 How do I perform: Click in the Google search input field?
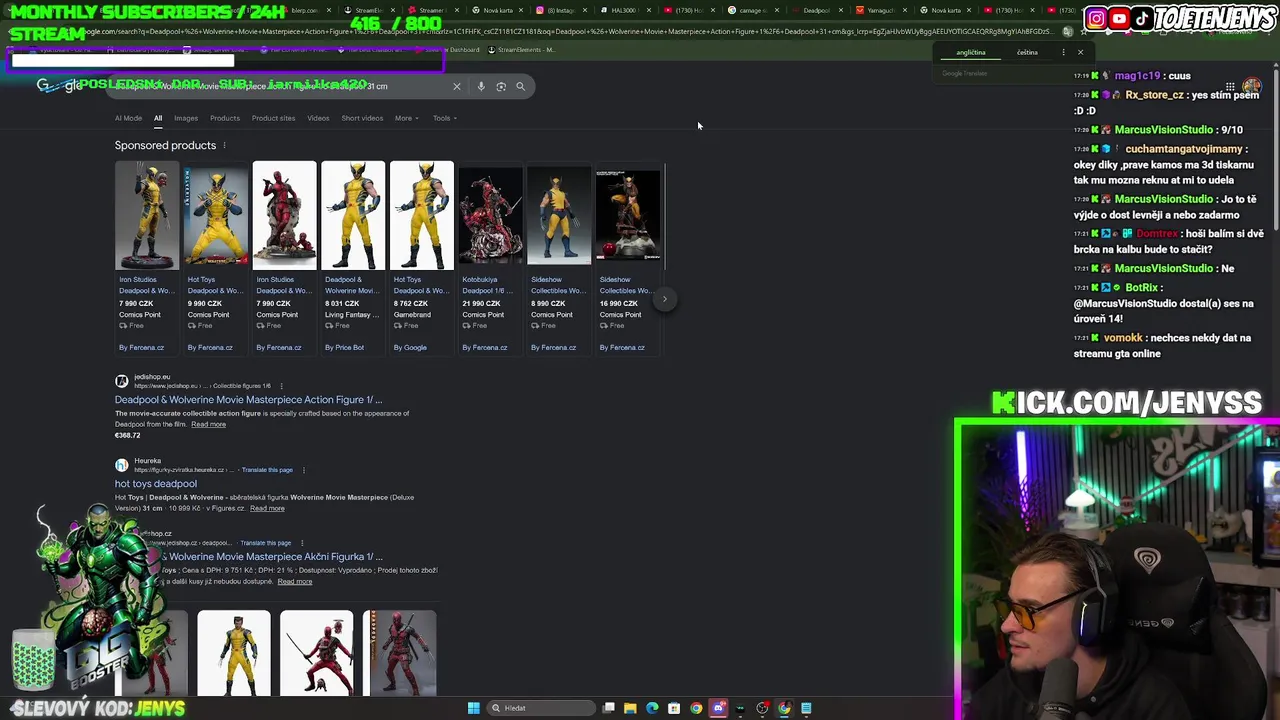pyautogui.click(x=280, y=86)
